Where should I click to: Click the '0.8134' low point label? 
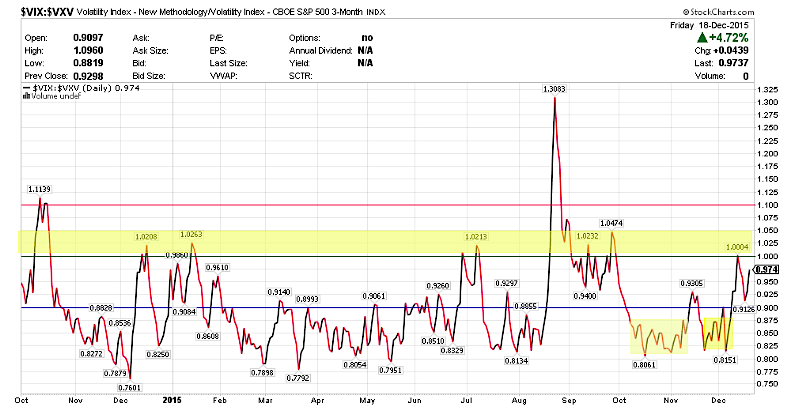[x=517, y=361]
